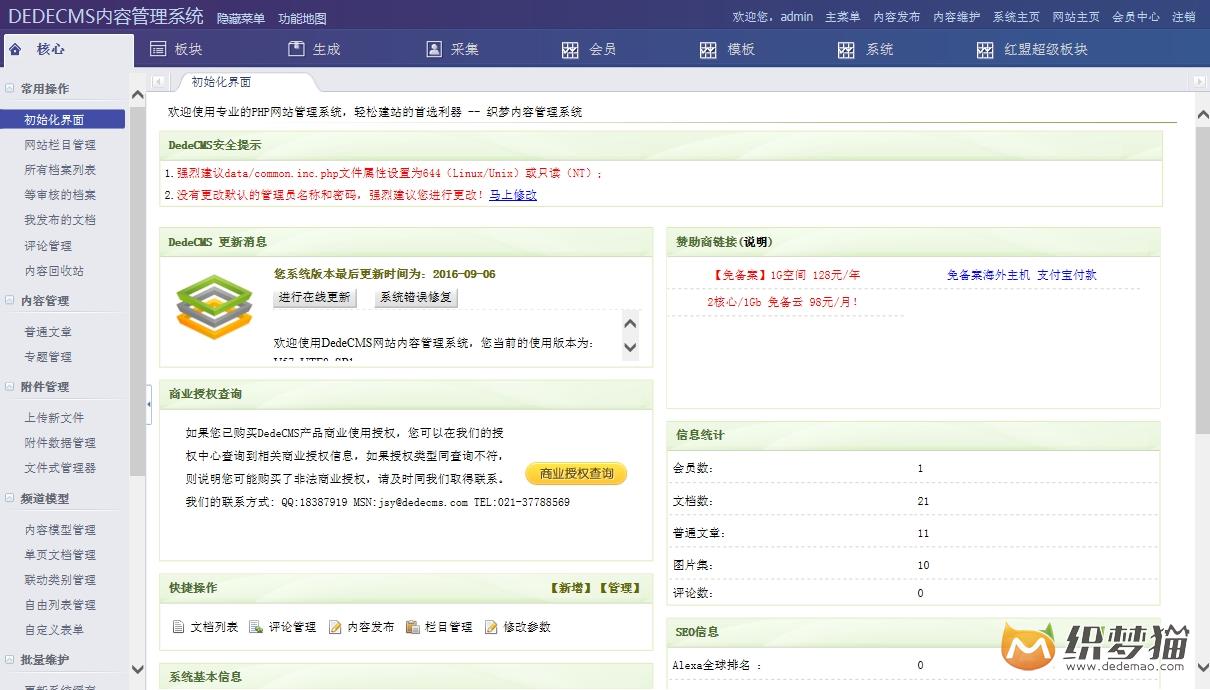The image size is (1210, 690).
Task: Open 专题管理 in the sidebar
Action: pyautogui.click(x=48, y=357)
